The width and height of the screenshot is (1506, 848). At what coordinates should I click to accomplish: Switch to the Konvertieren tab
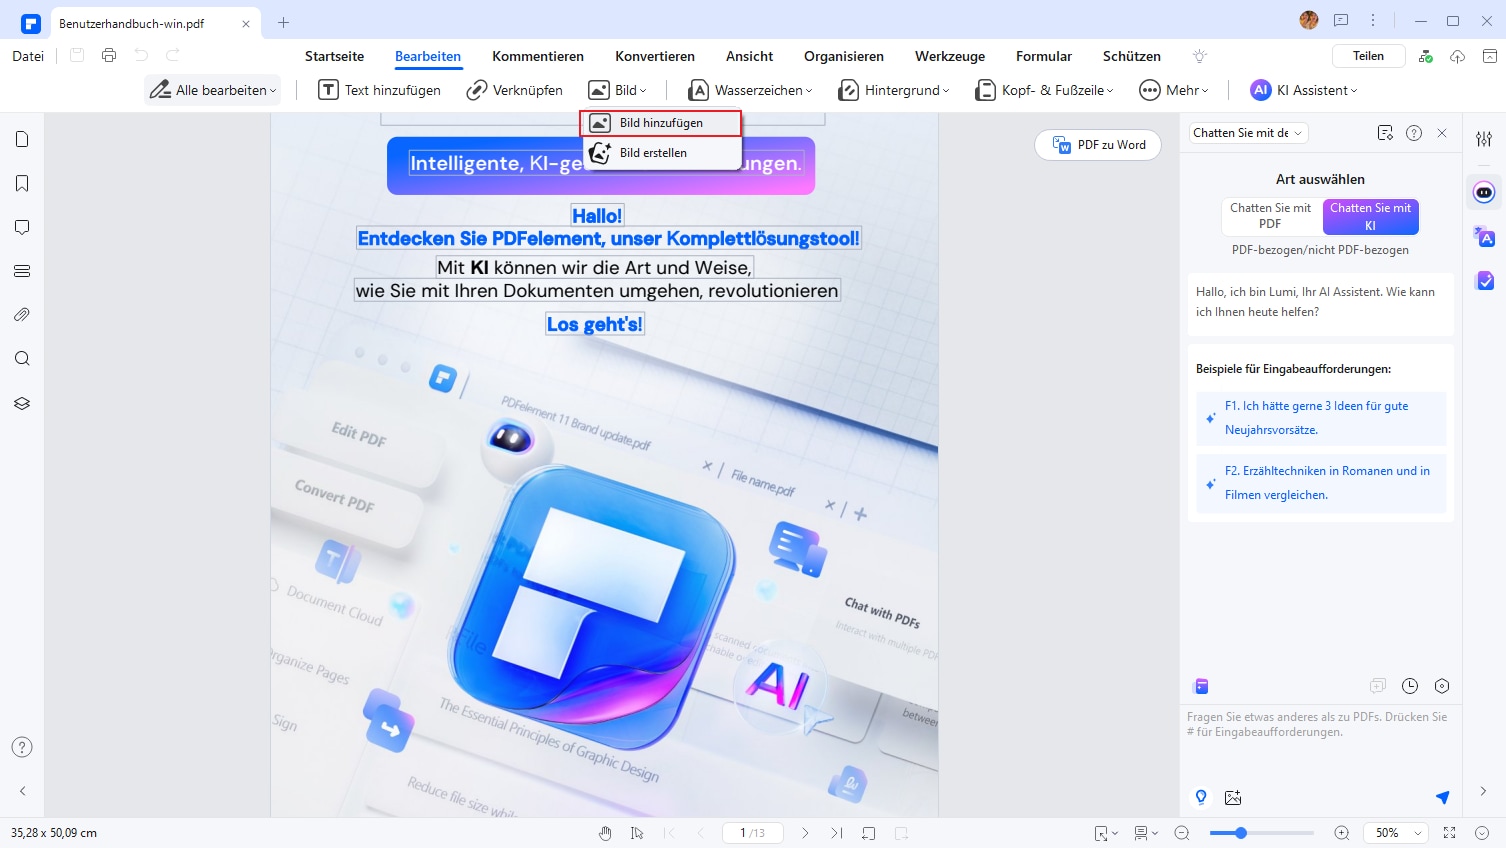click(x=655, y=56)
